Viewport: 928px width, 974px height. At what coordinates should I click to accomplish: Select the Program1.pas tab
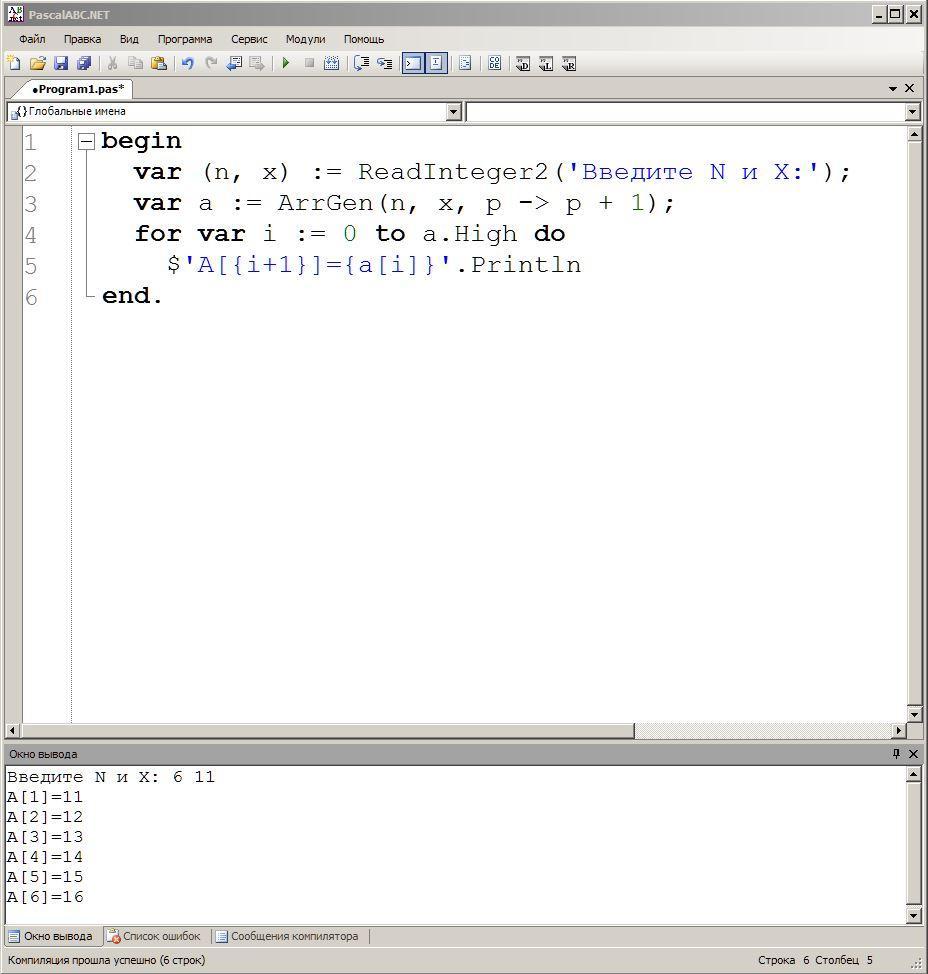click(x=78, y=89)
